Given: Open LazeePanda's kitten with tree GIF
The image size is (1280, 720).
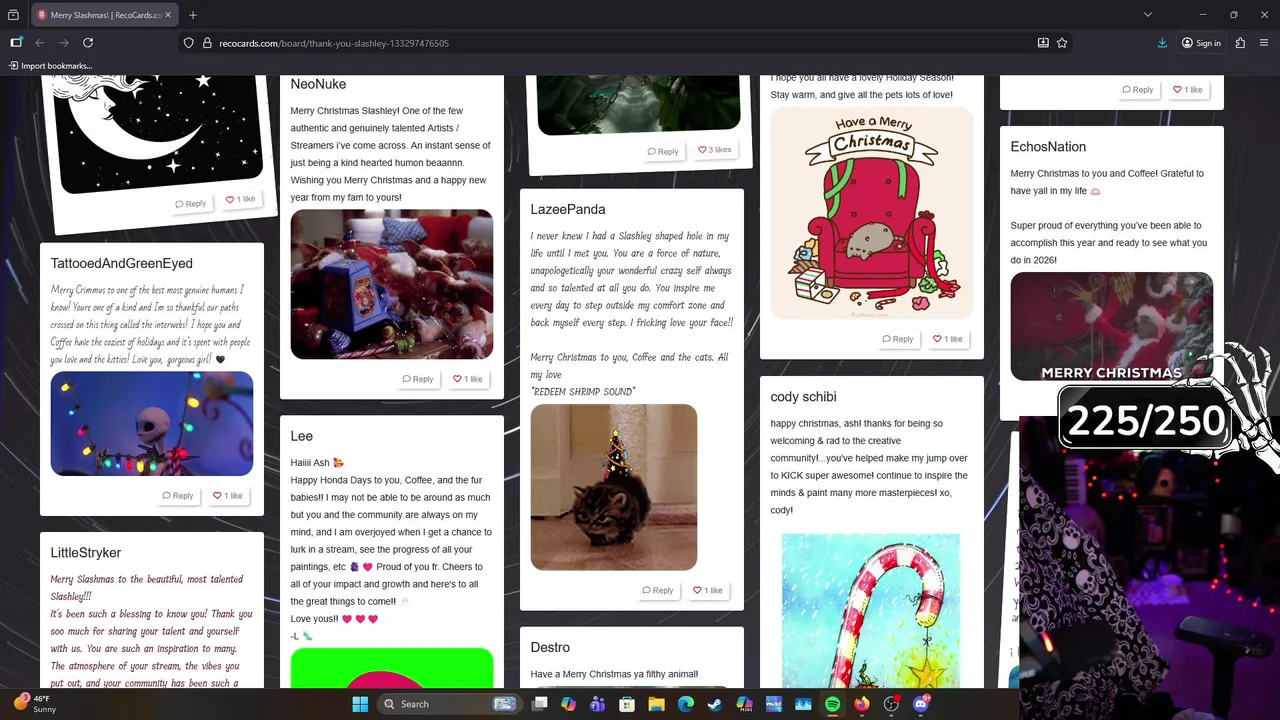Looking at the screenshot, I should pos(614,487).
